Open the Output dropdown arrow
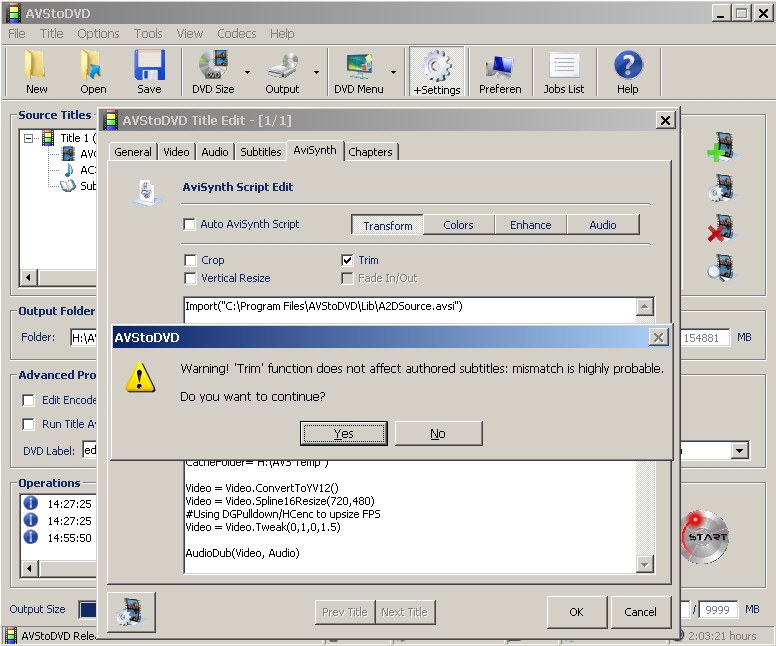This screenshot has height=646, width=776. click(x=316, y=72)
